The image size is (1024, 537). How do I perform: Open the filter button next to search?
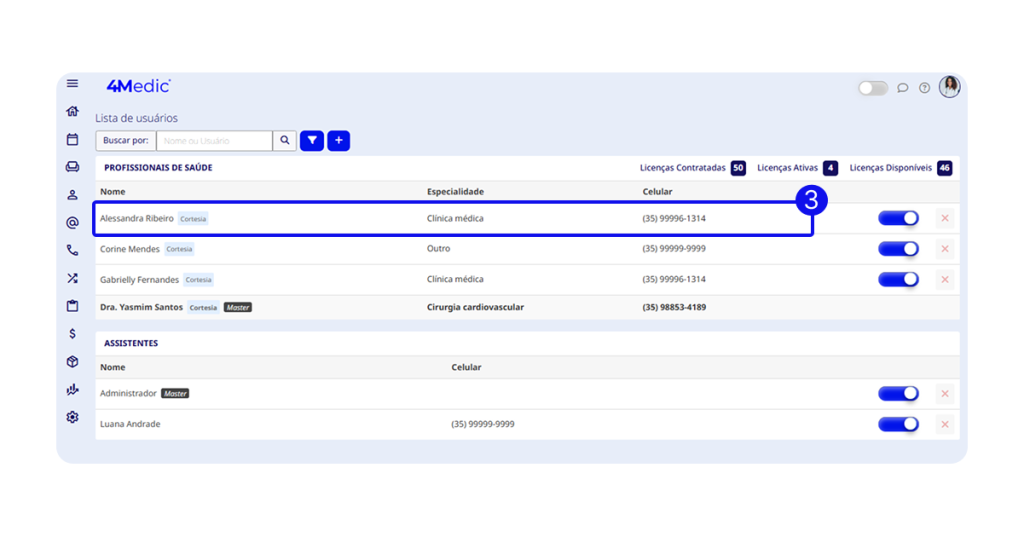click(x=312, y=141)
